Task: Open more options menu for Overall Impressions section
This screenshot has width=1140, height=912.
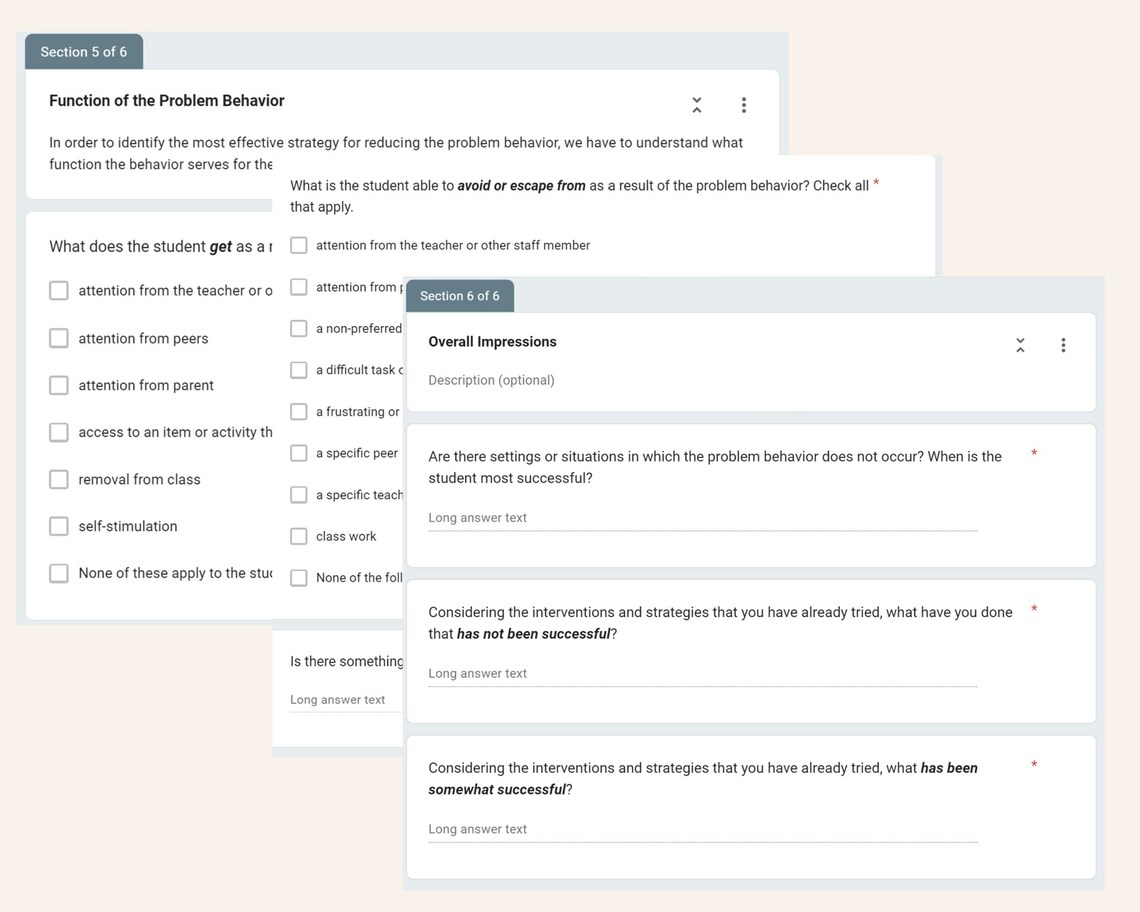Action: pyautogui.click(x=1063, y=344)
